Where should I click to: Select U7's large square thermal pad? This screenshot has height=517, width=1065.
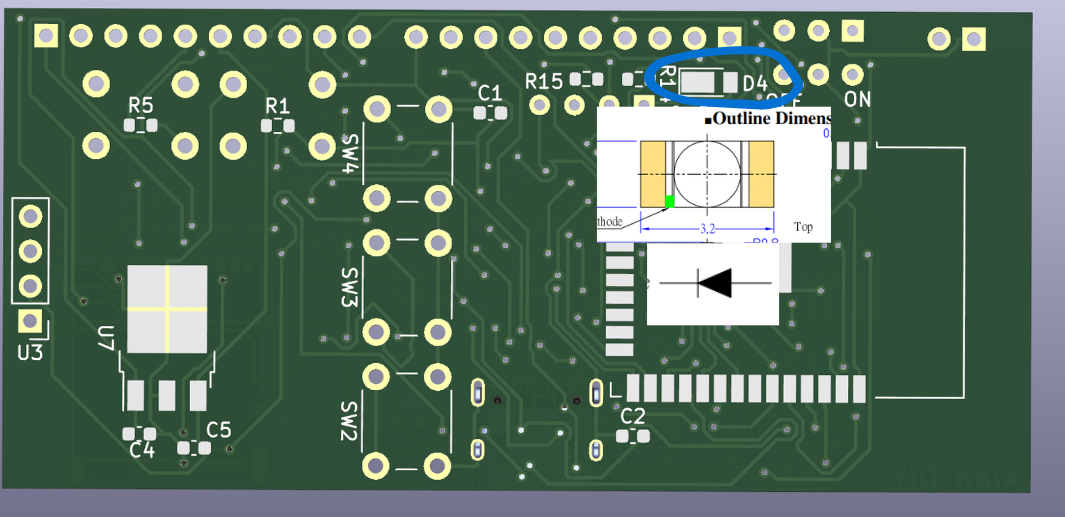pos(167,308)
